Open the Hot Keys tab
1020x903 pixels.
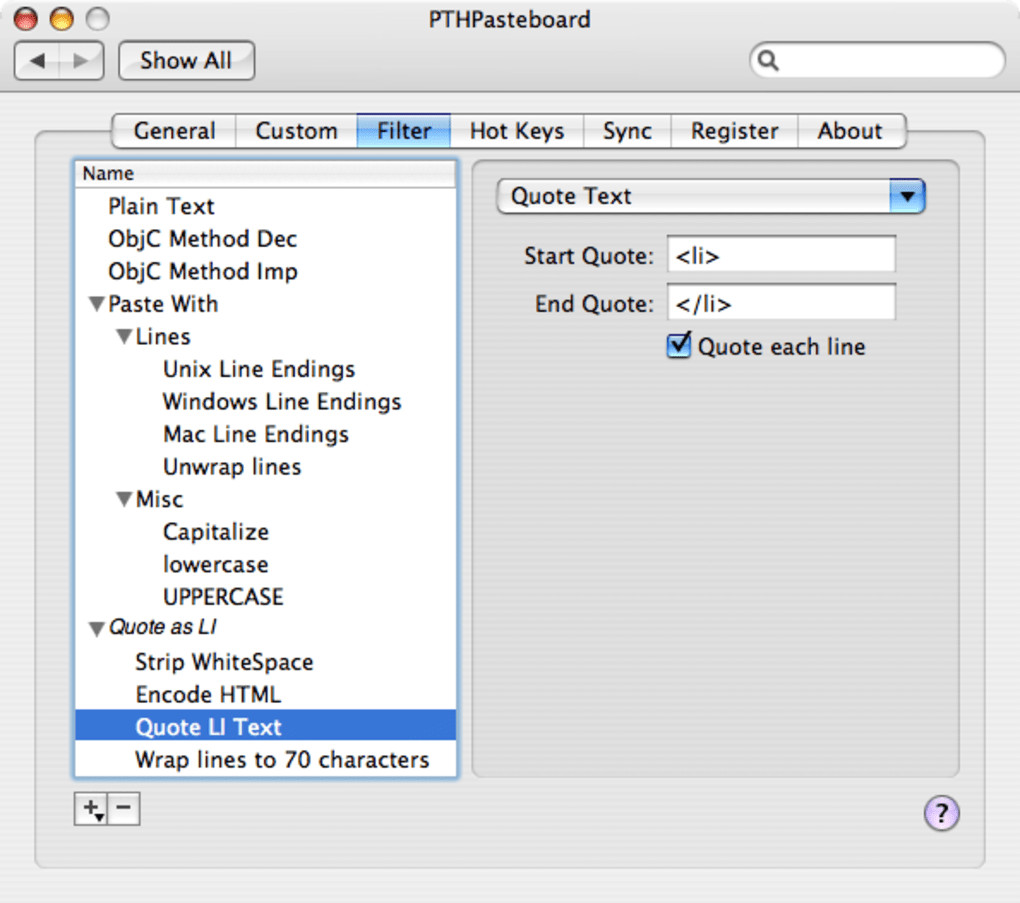(x=517, y=131)
